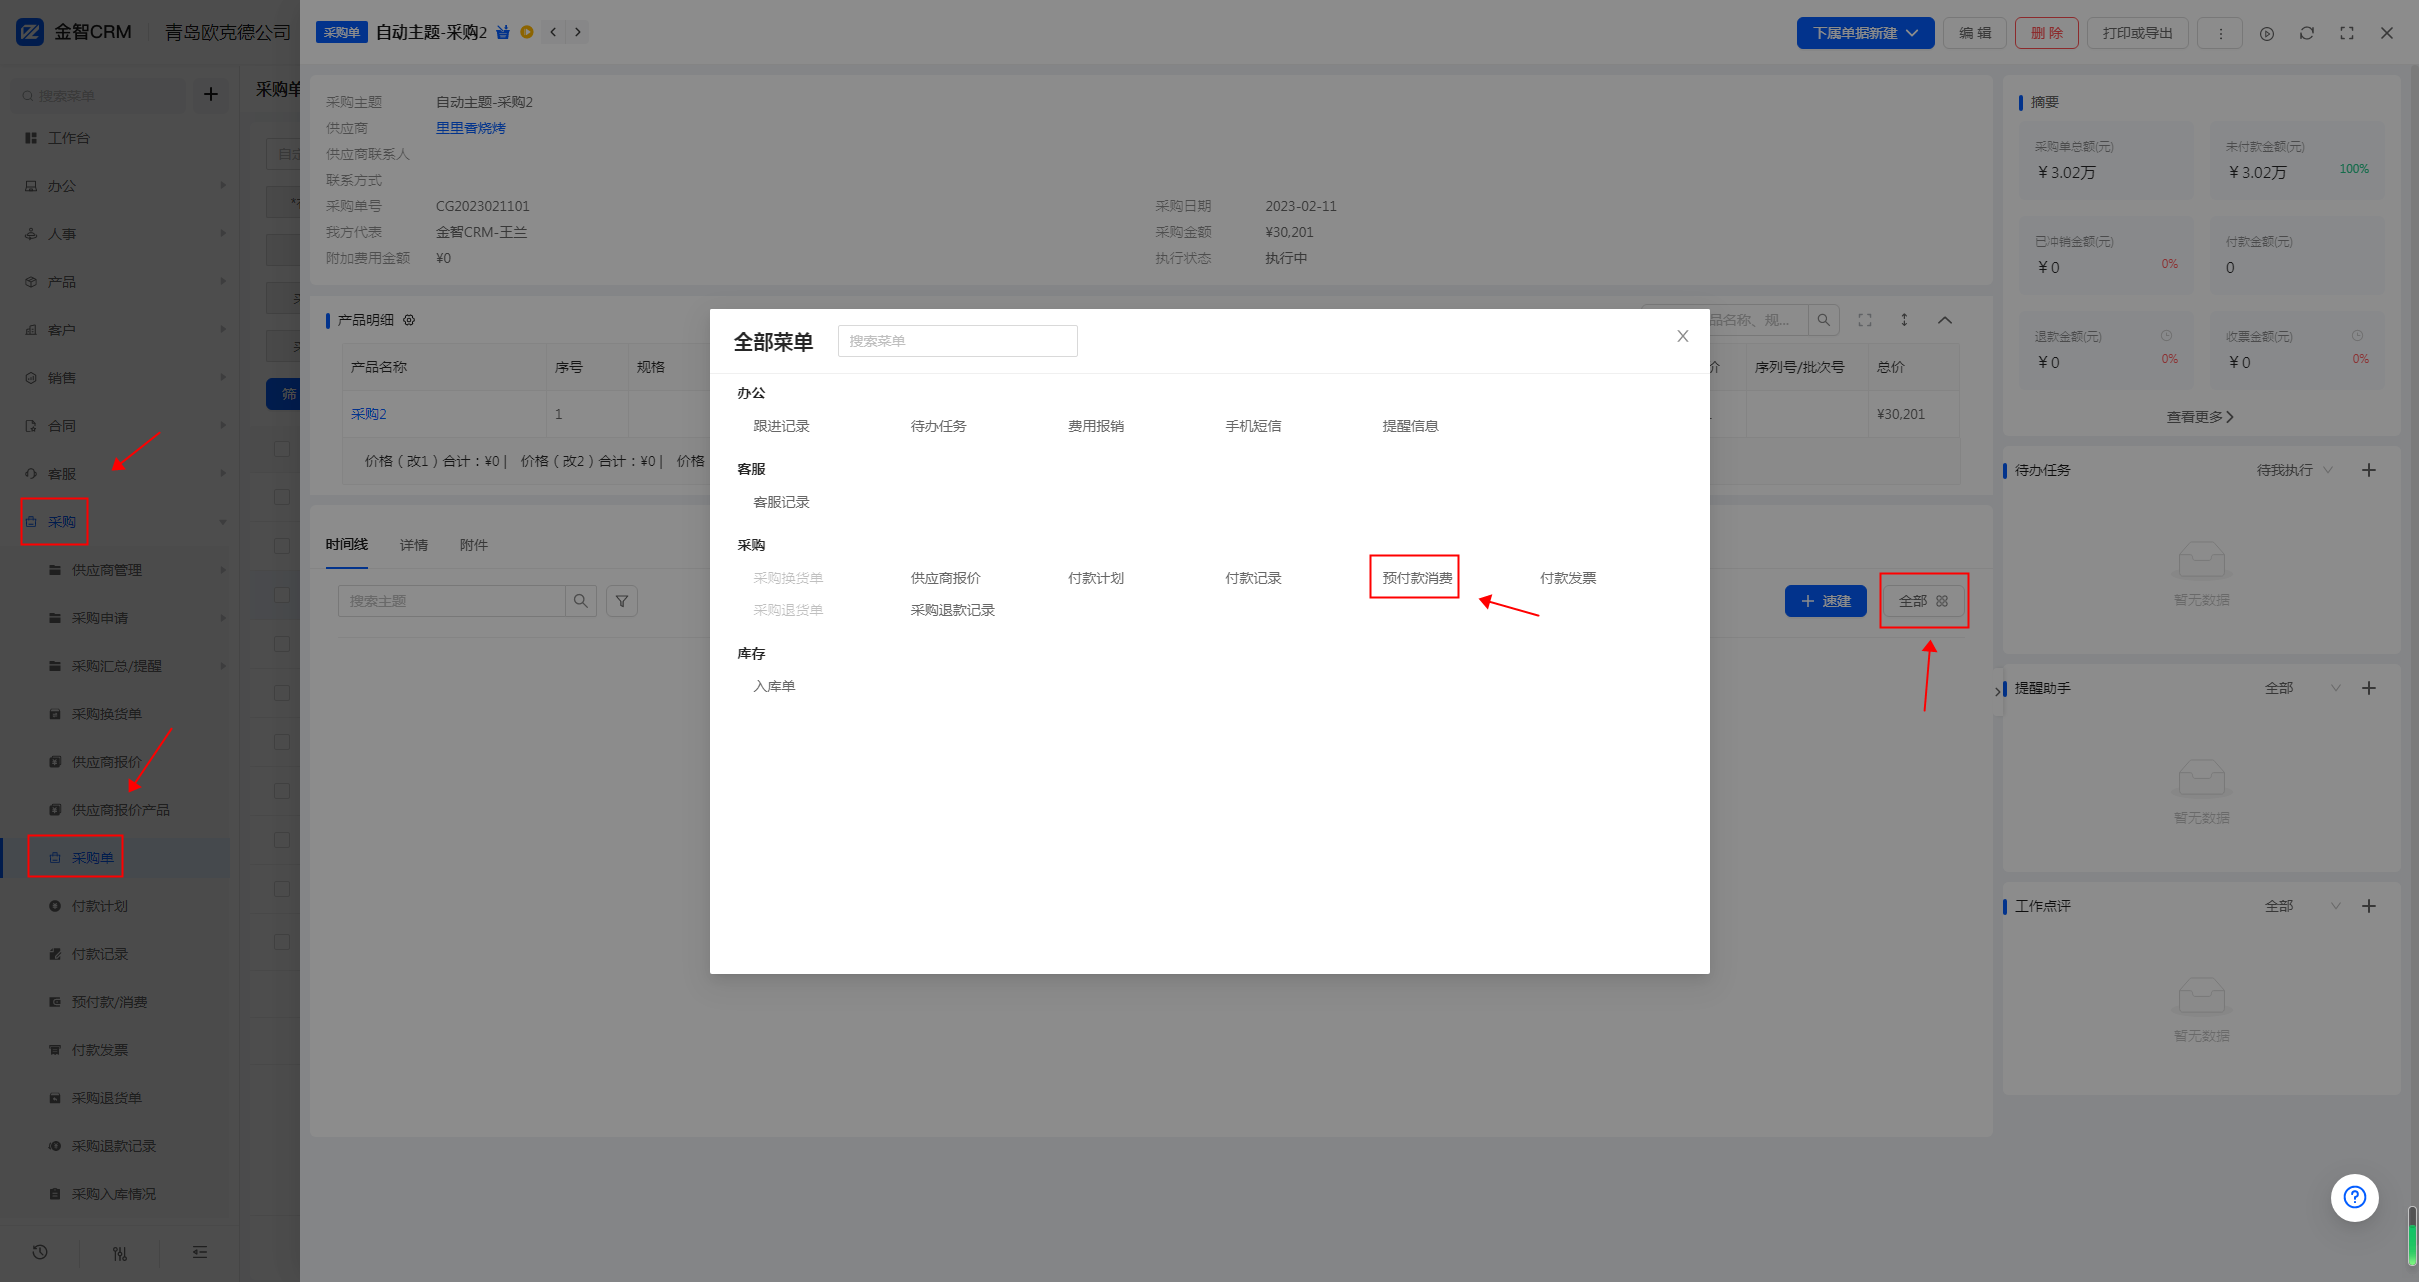
Task: Expand 办公 sidebar section
Action: [119, 186]
